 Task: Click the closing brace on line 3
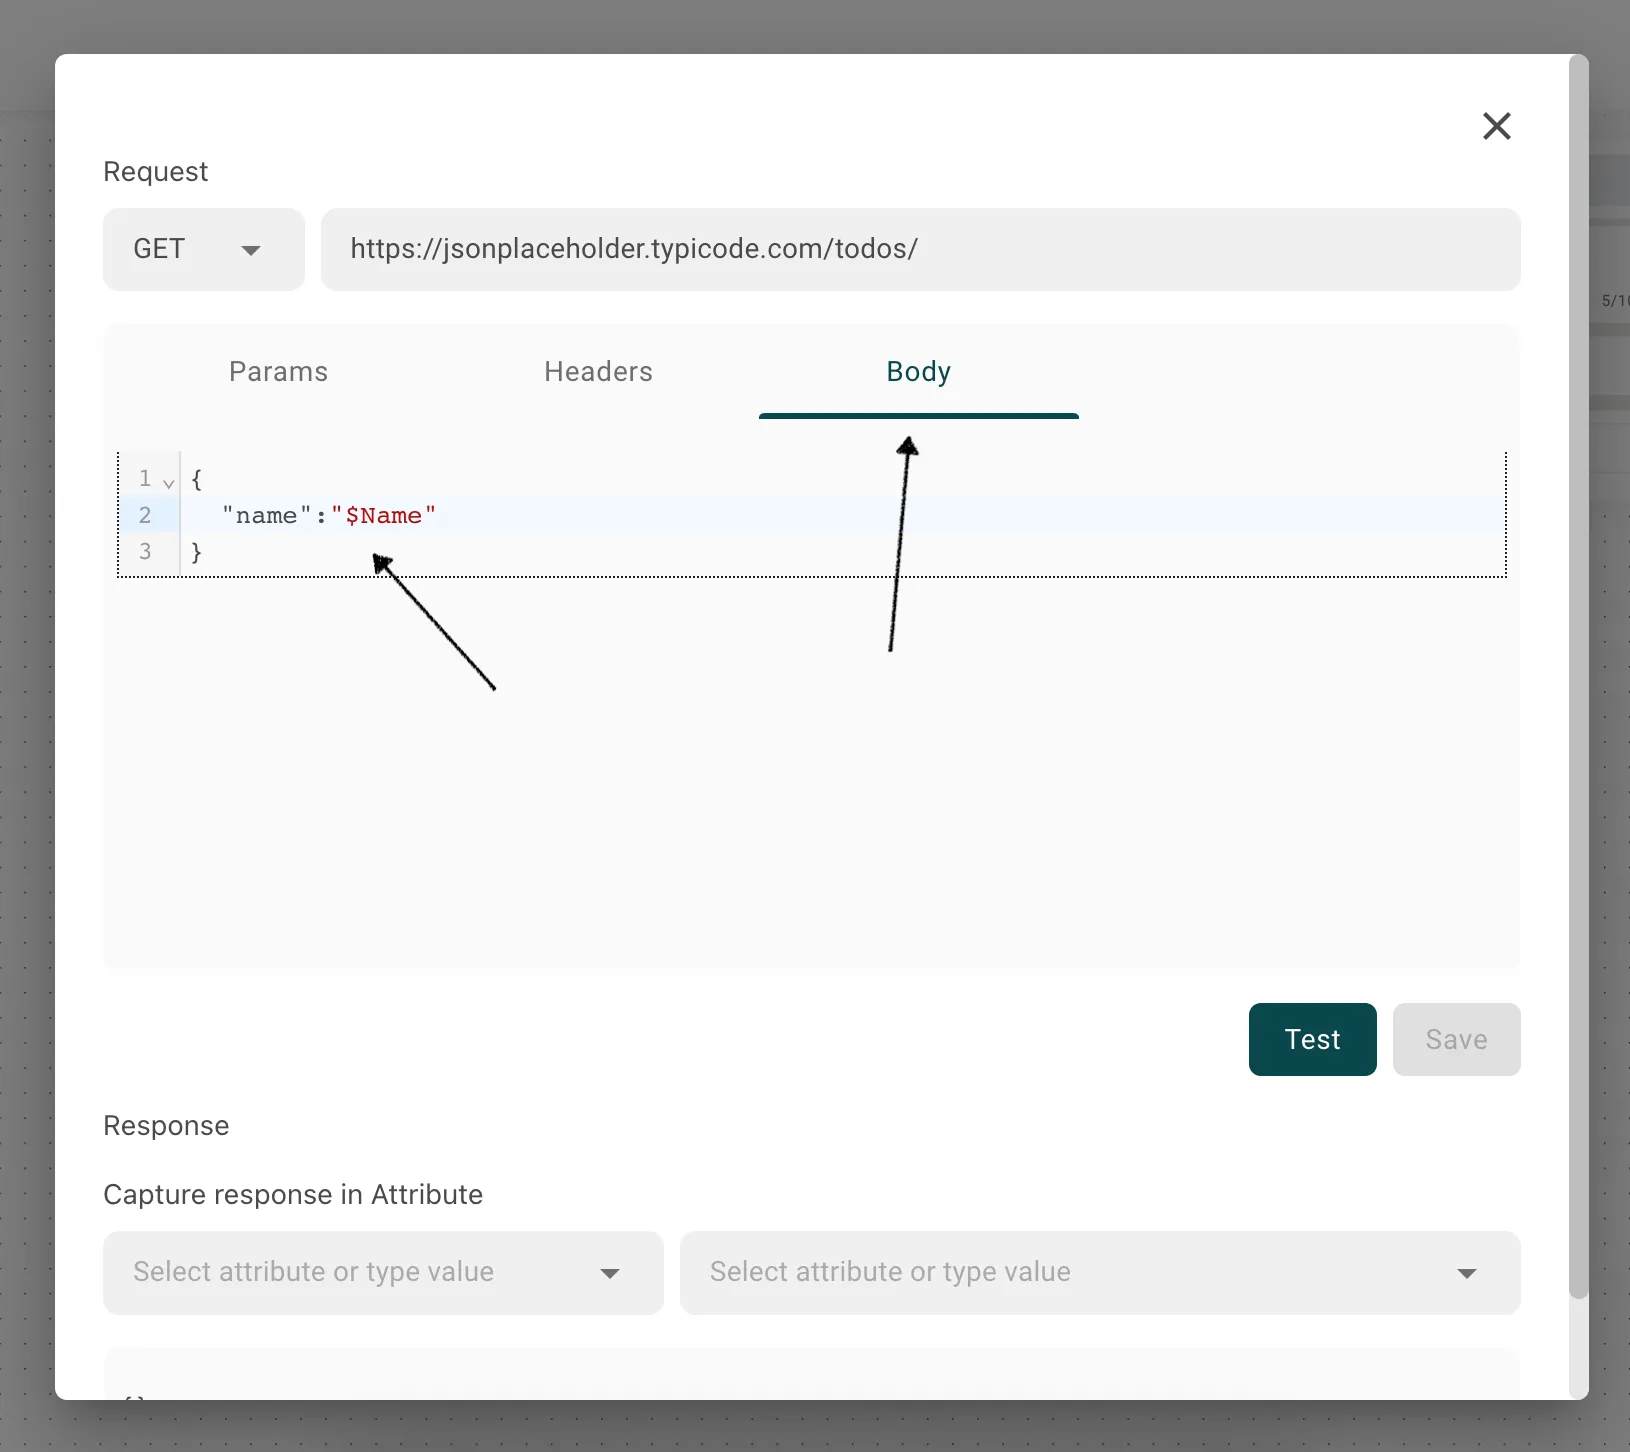(x=197, y=552)
